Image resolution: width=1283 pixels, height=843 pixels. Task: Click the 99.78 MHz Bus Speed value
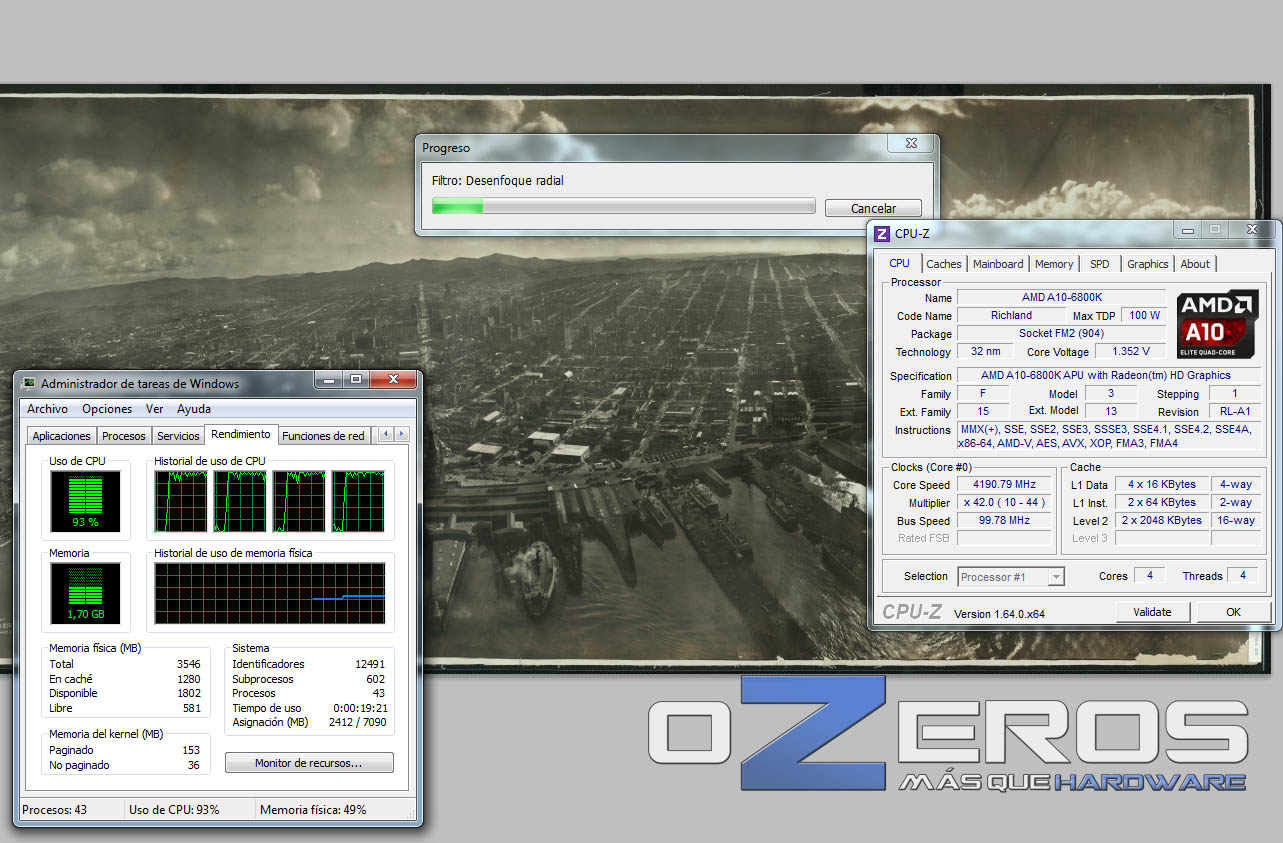pos(1006,521)
